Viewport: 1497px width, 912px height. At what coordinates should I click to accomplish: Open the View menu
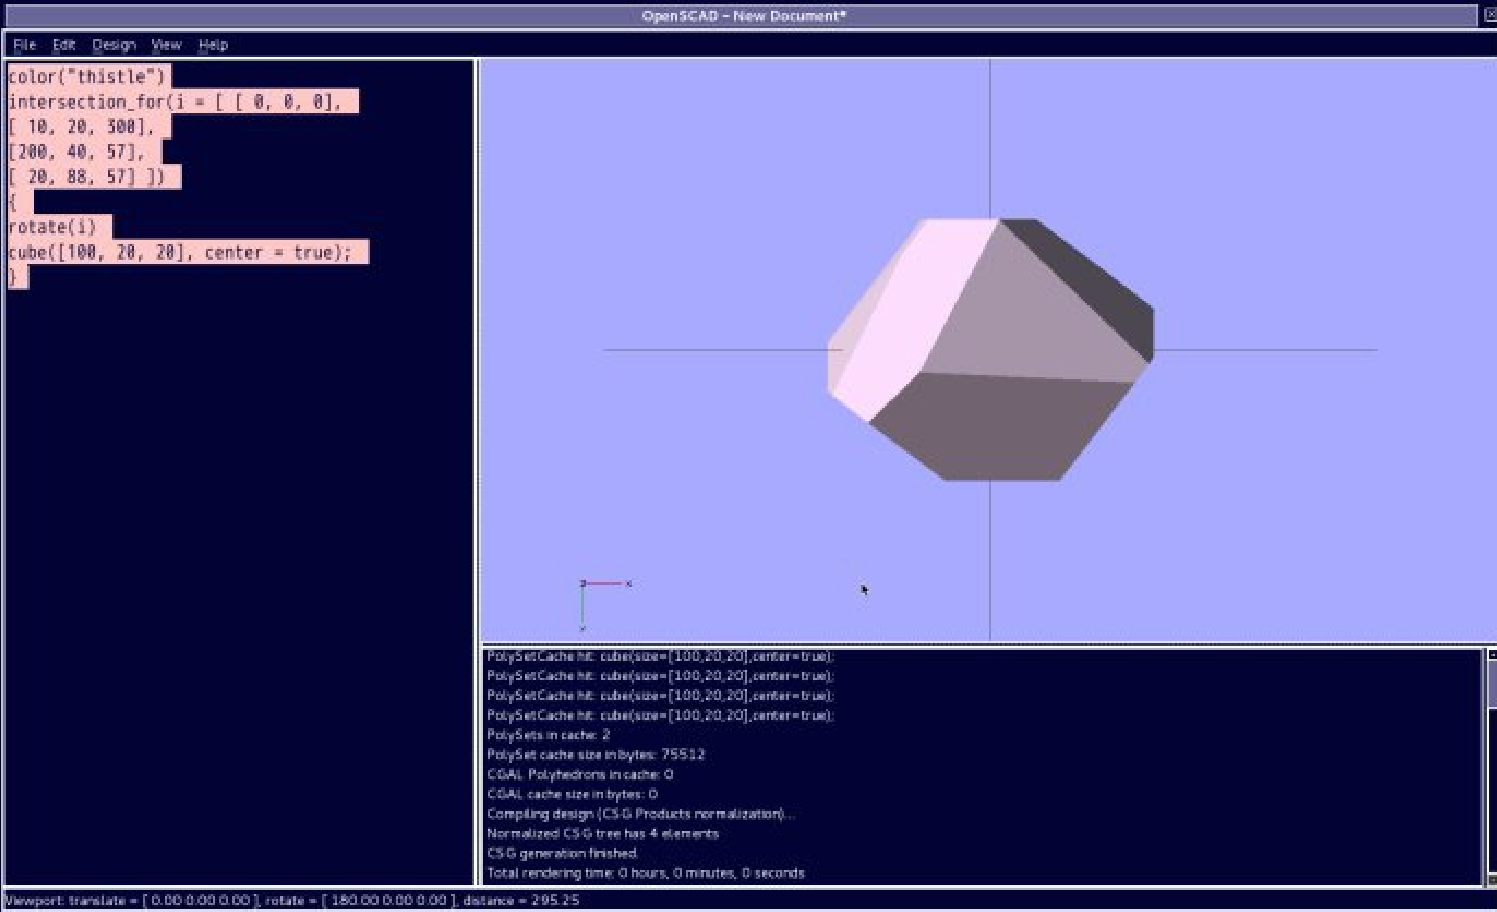pos(166,45)
